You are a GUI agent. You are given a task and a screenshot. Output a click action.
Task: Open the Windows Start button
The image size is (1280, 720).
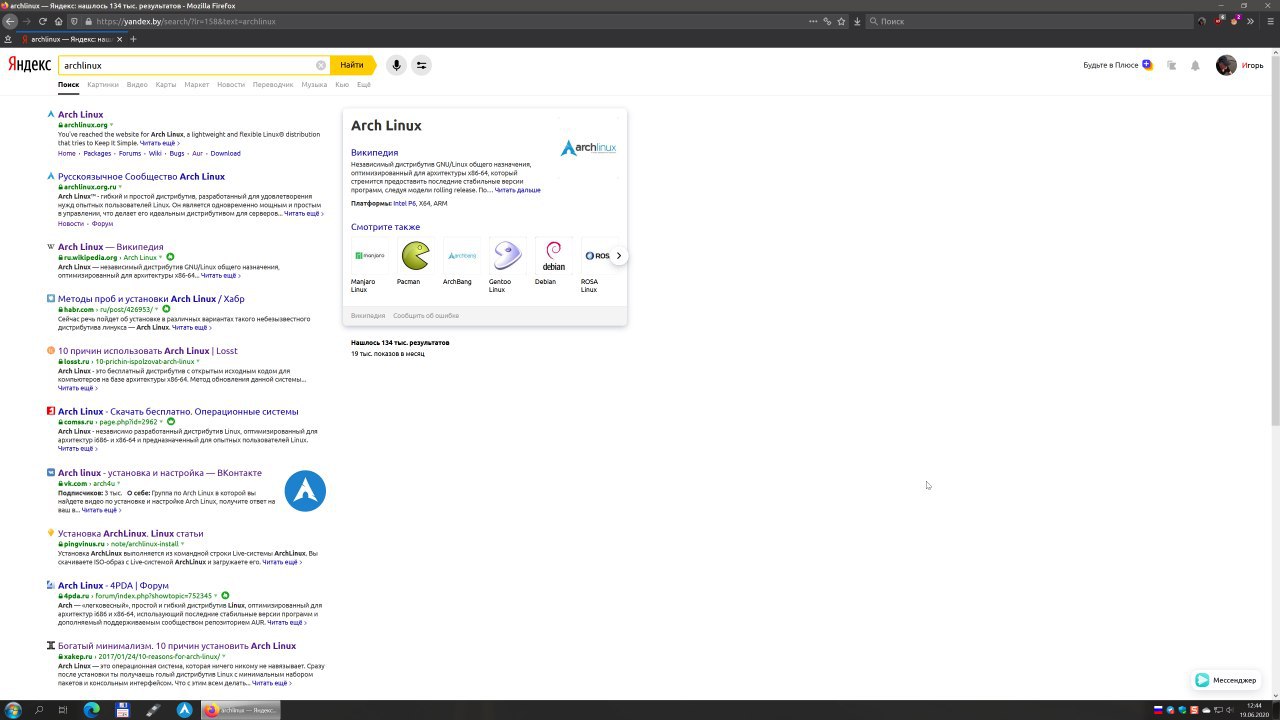[14, 710]
